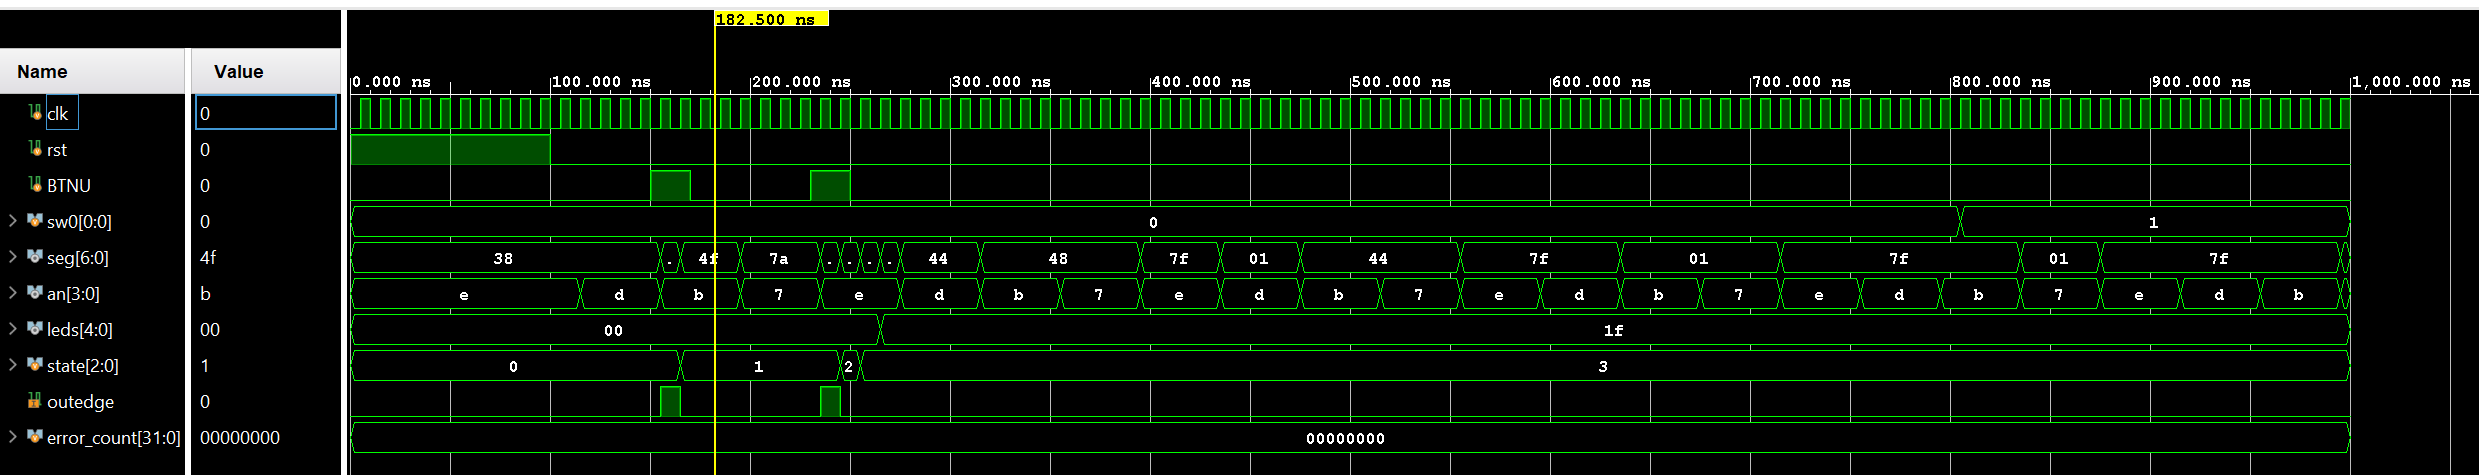Expand the error_count[31:0] bus
Viewport: 2479px width, 475px height.
[x=13, y=437]
